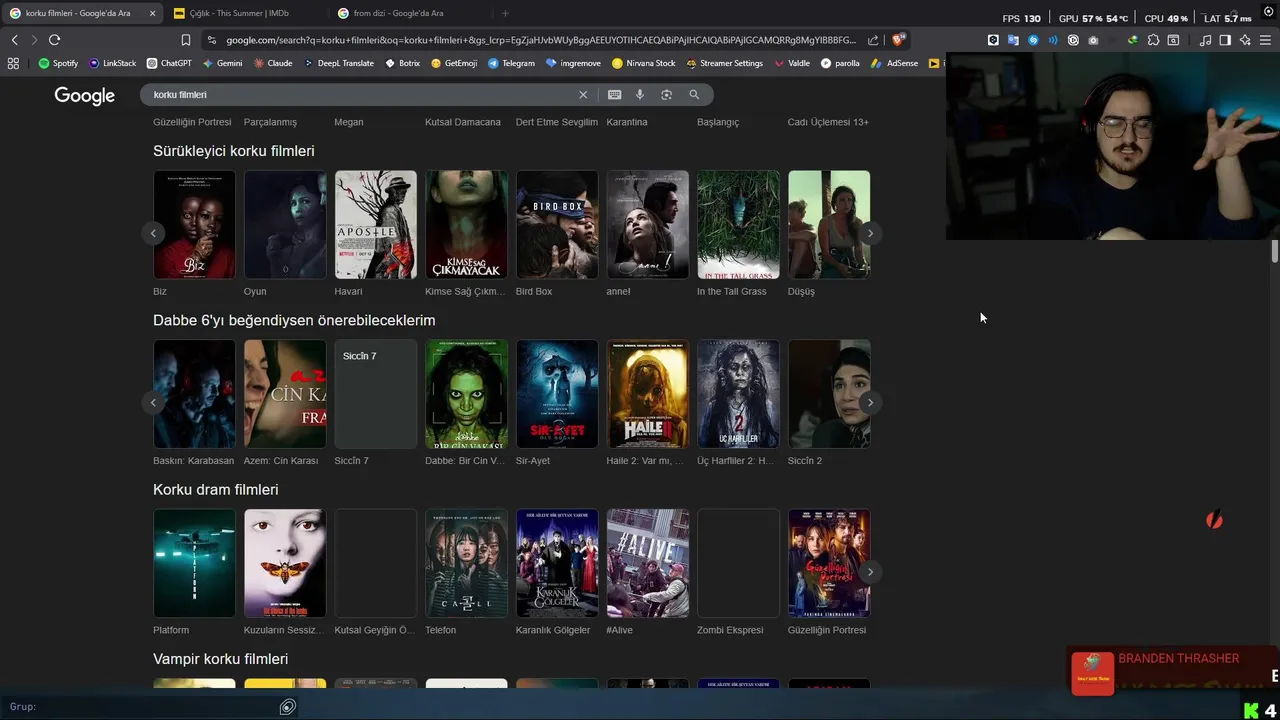Open the Sir-Ayet movie poster
The width and height of the screenshot is (1280, 720).
(x=557, y=394)
